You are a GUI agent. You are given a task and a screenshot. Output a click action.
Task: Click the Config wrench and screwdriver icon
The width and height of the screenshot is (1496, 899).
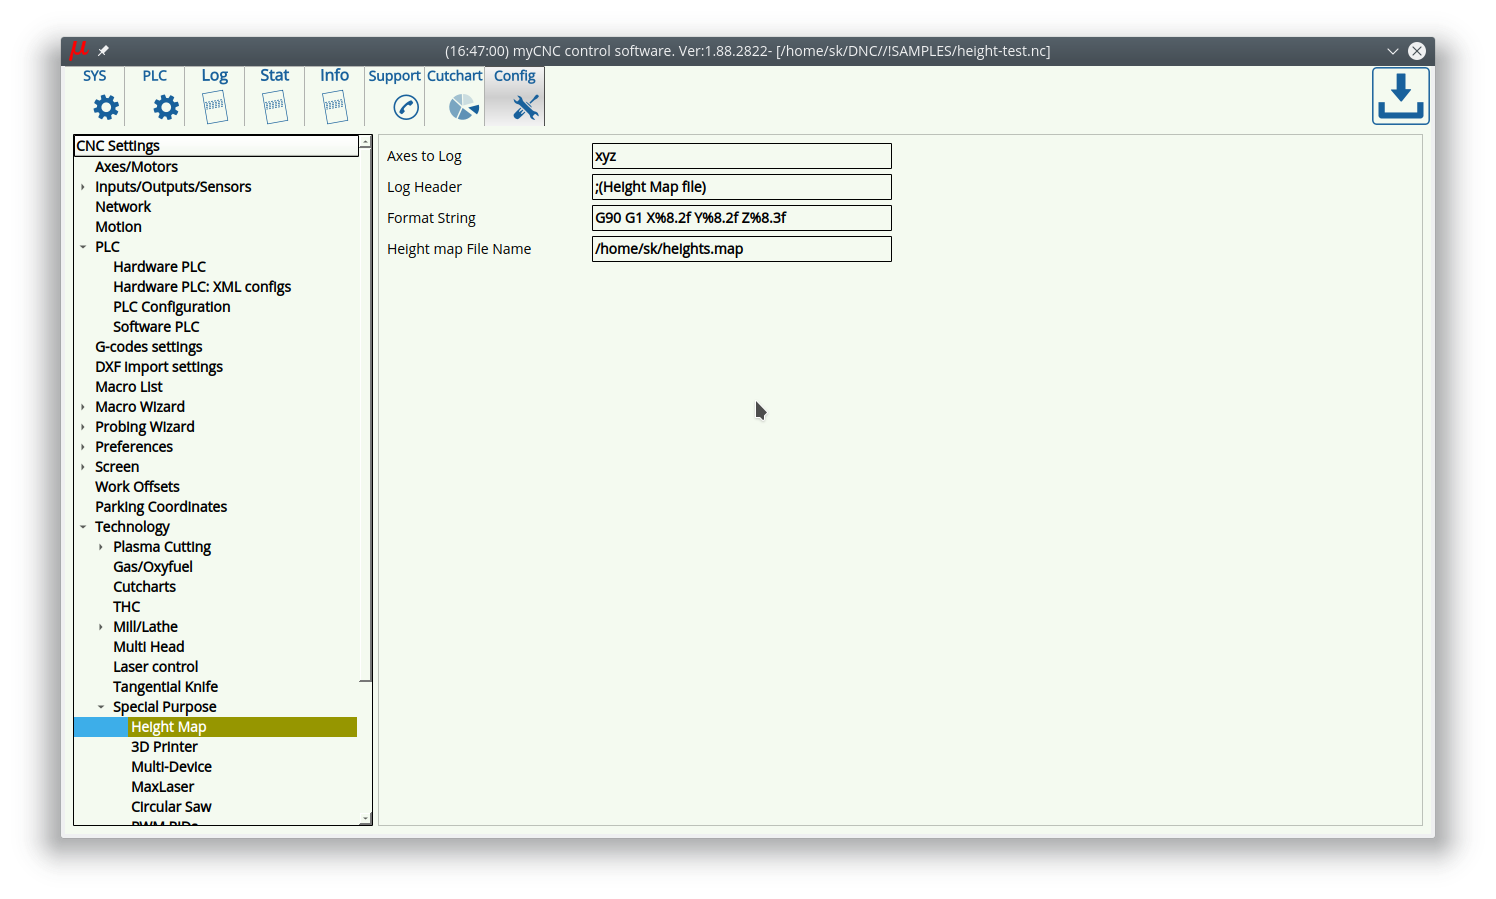(524, 107)
